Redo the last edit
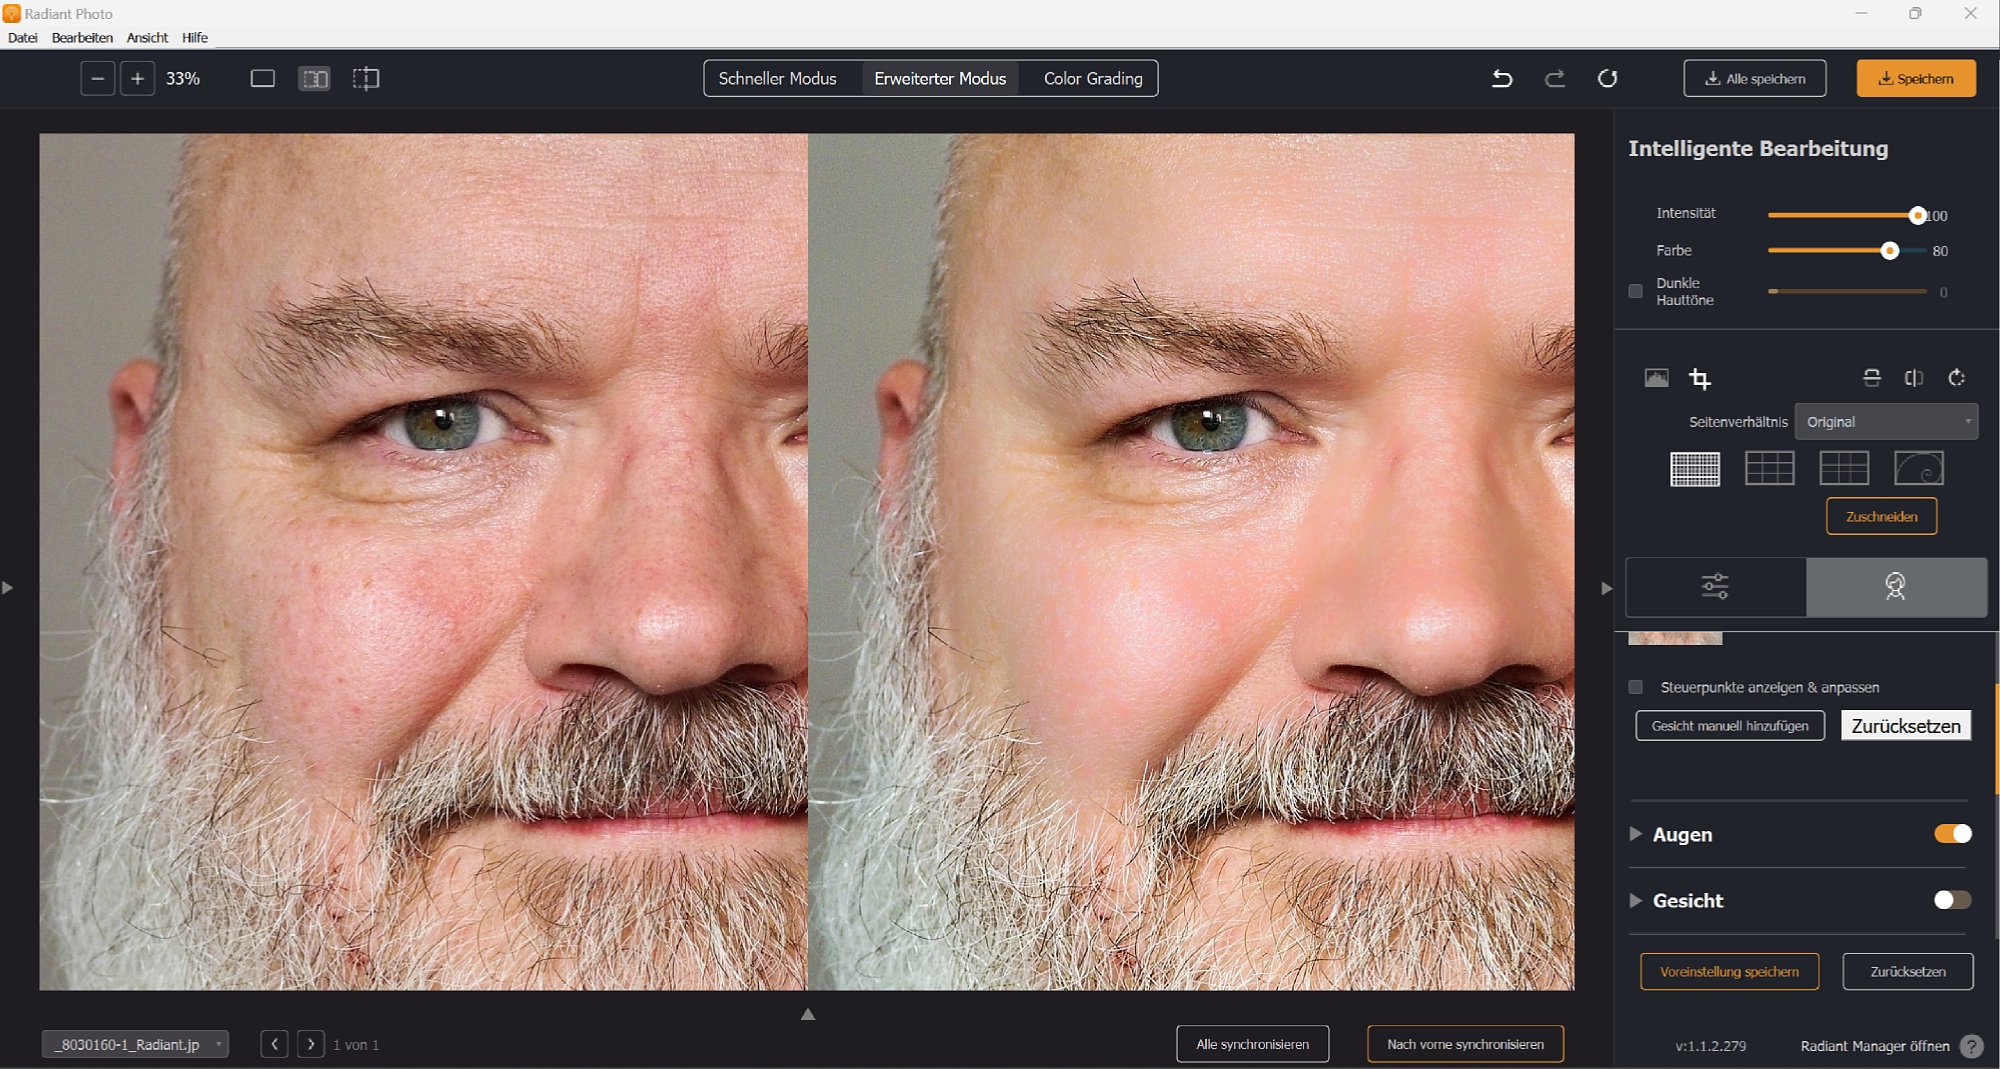 1555,78
